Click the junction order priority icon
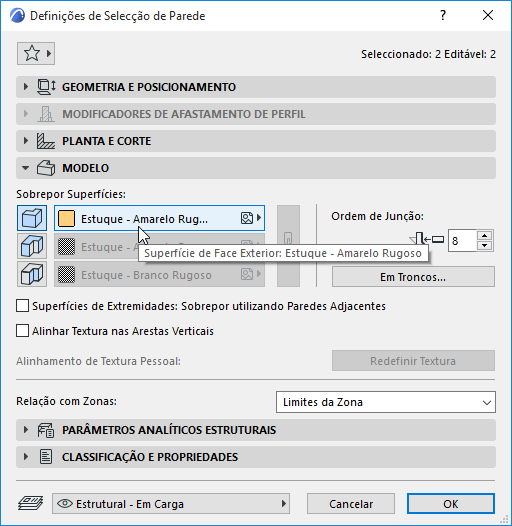The height and width of the screenshot is (526, 512). [426, 240]
